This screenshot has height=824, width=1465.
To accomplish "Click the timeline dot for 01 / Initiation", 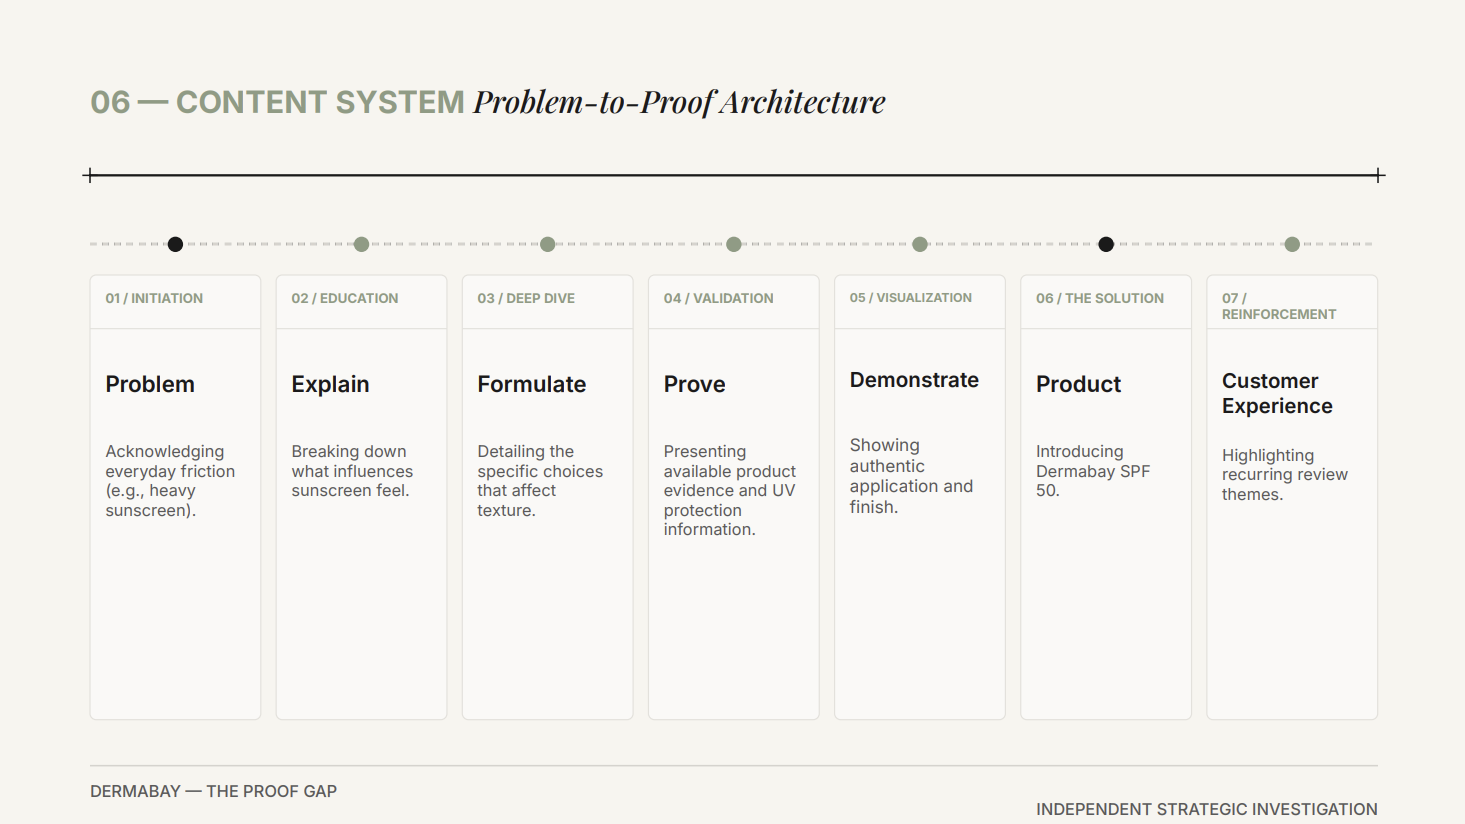I will point(175,244).
